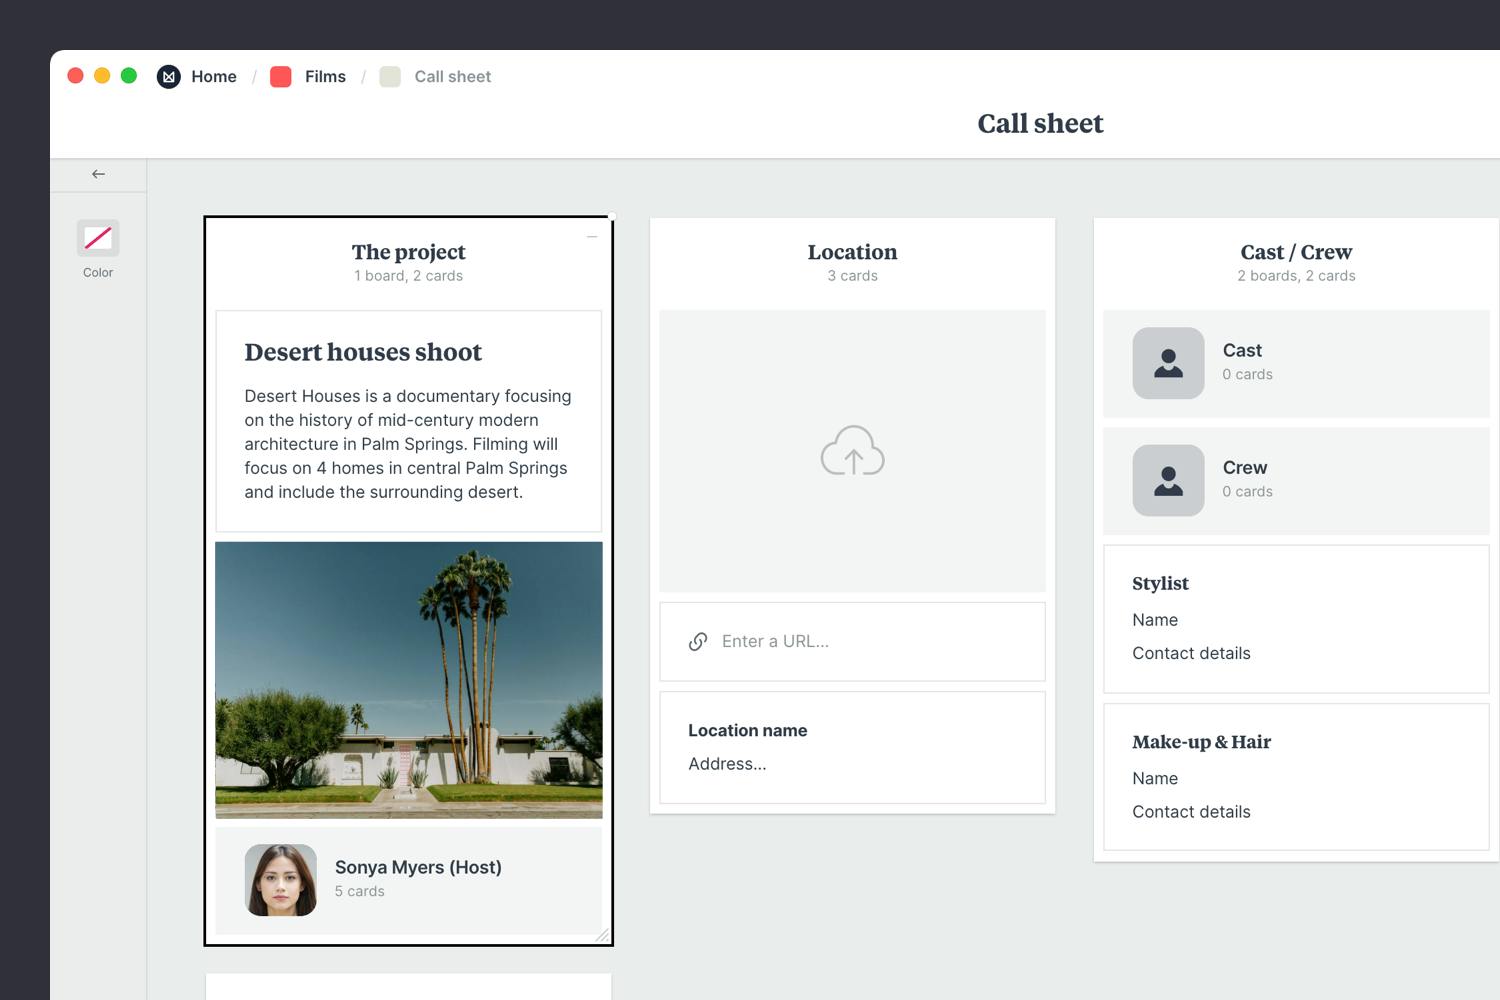The height and width of the screenshot is (1000, 1500).
Task: Click the red Films board icon
Action: tap(281, 77)
